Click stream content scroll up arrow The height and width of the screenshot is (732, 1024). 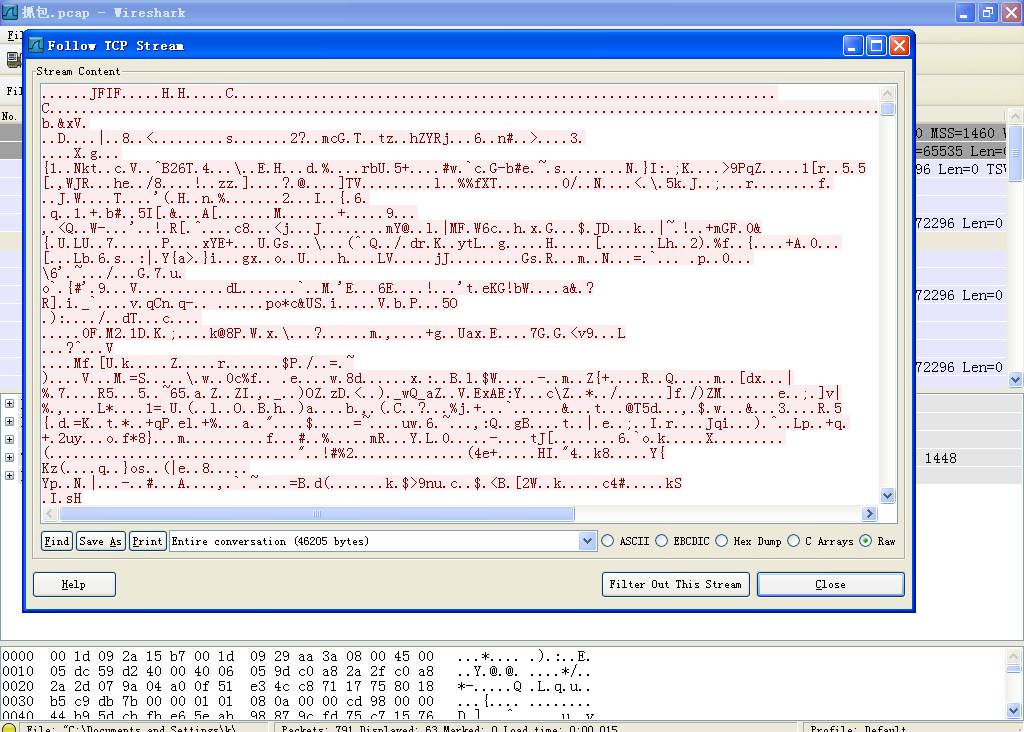pos(887,93)
